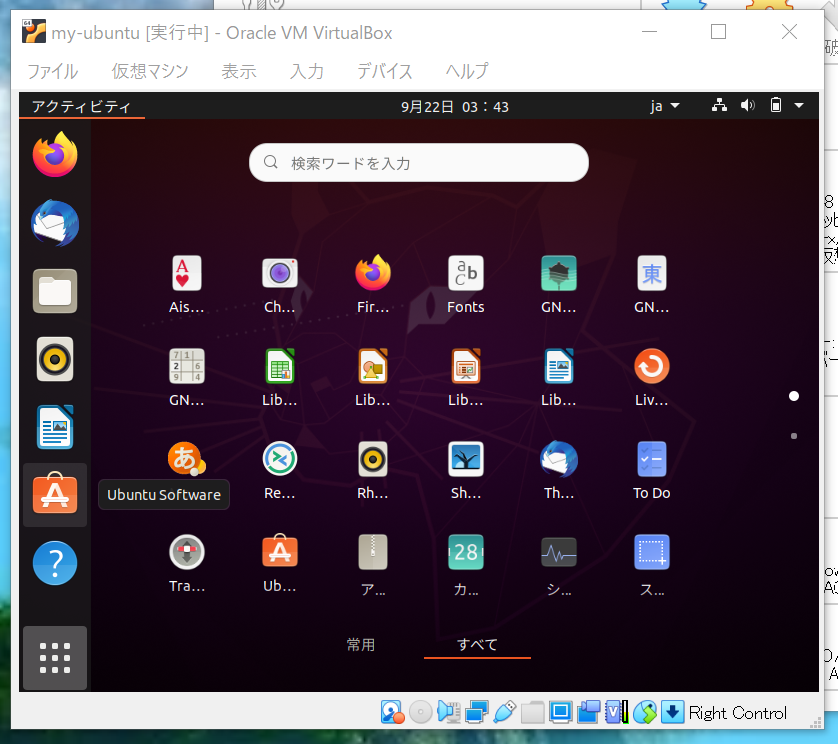Launch AisleRiot solitaire app
Viewport: 838px width, 744px height.
pyautogui.click(x=187, y=284)
